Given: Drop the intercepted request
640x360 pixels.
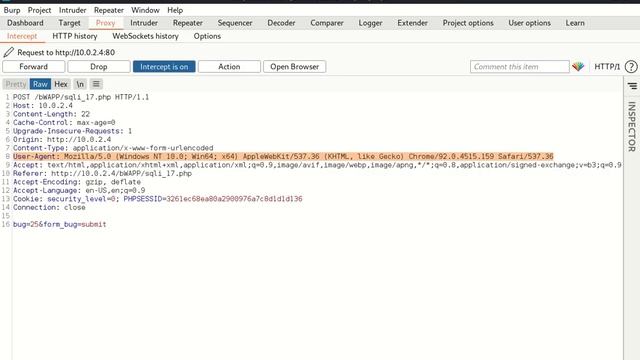Looking at the screenshot, I should (x=99, y=67).
